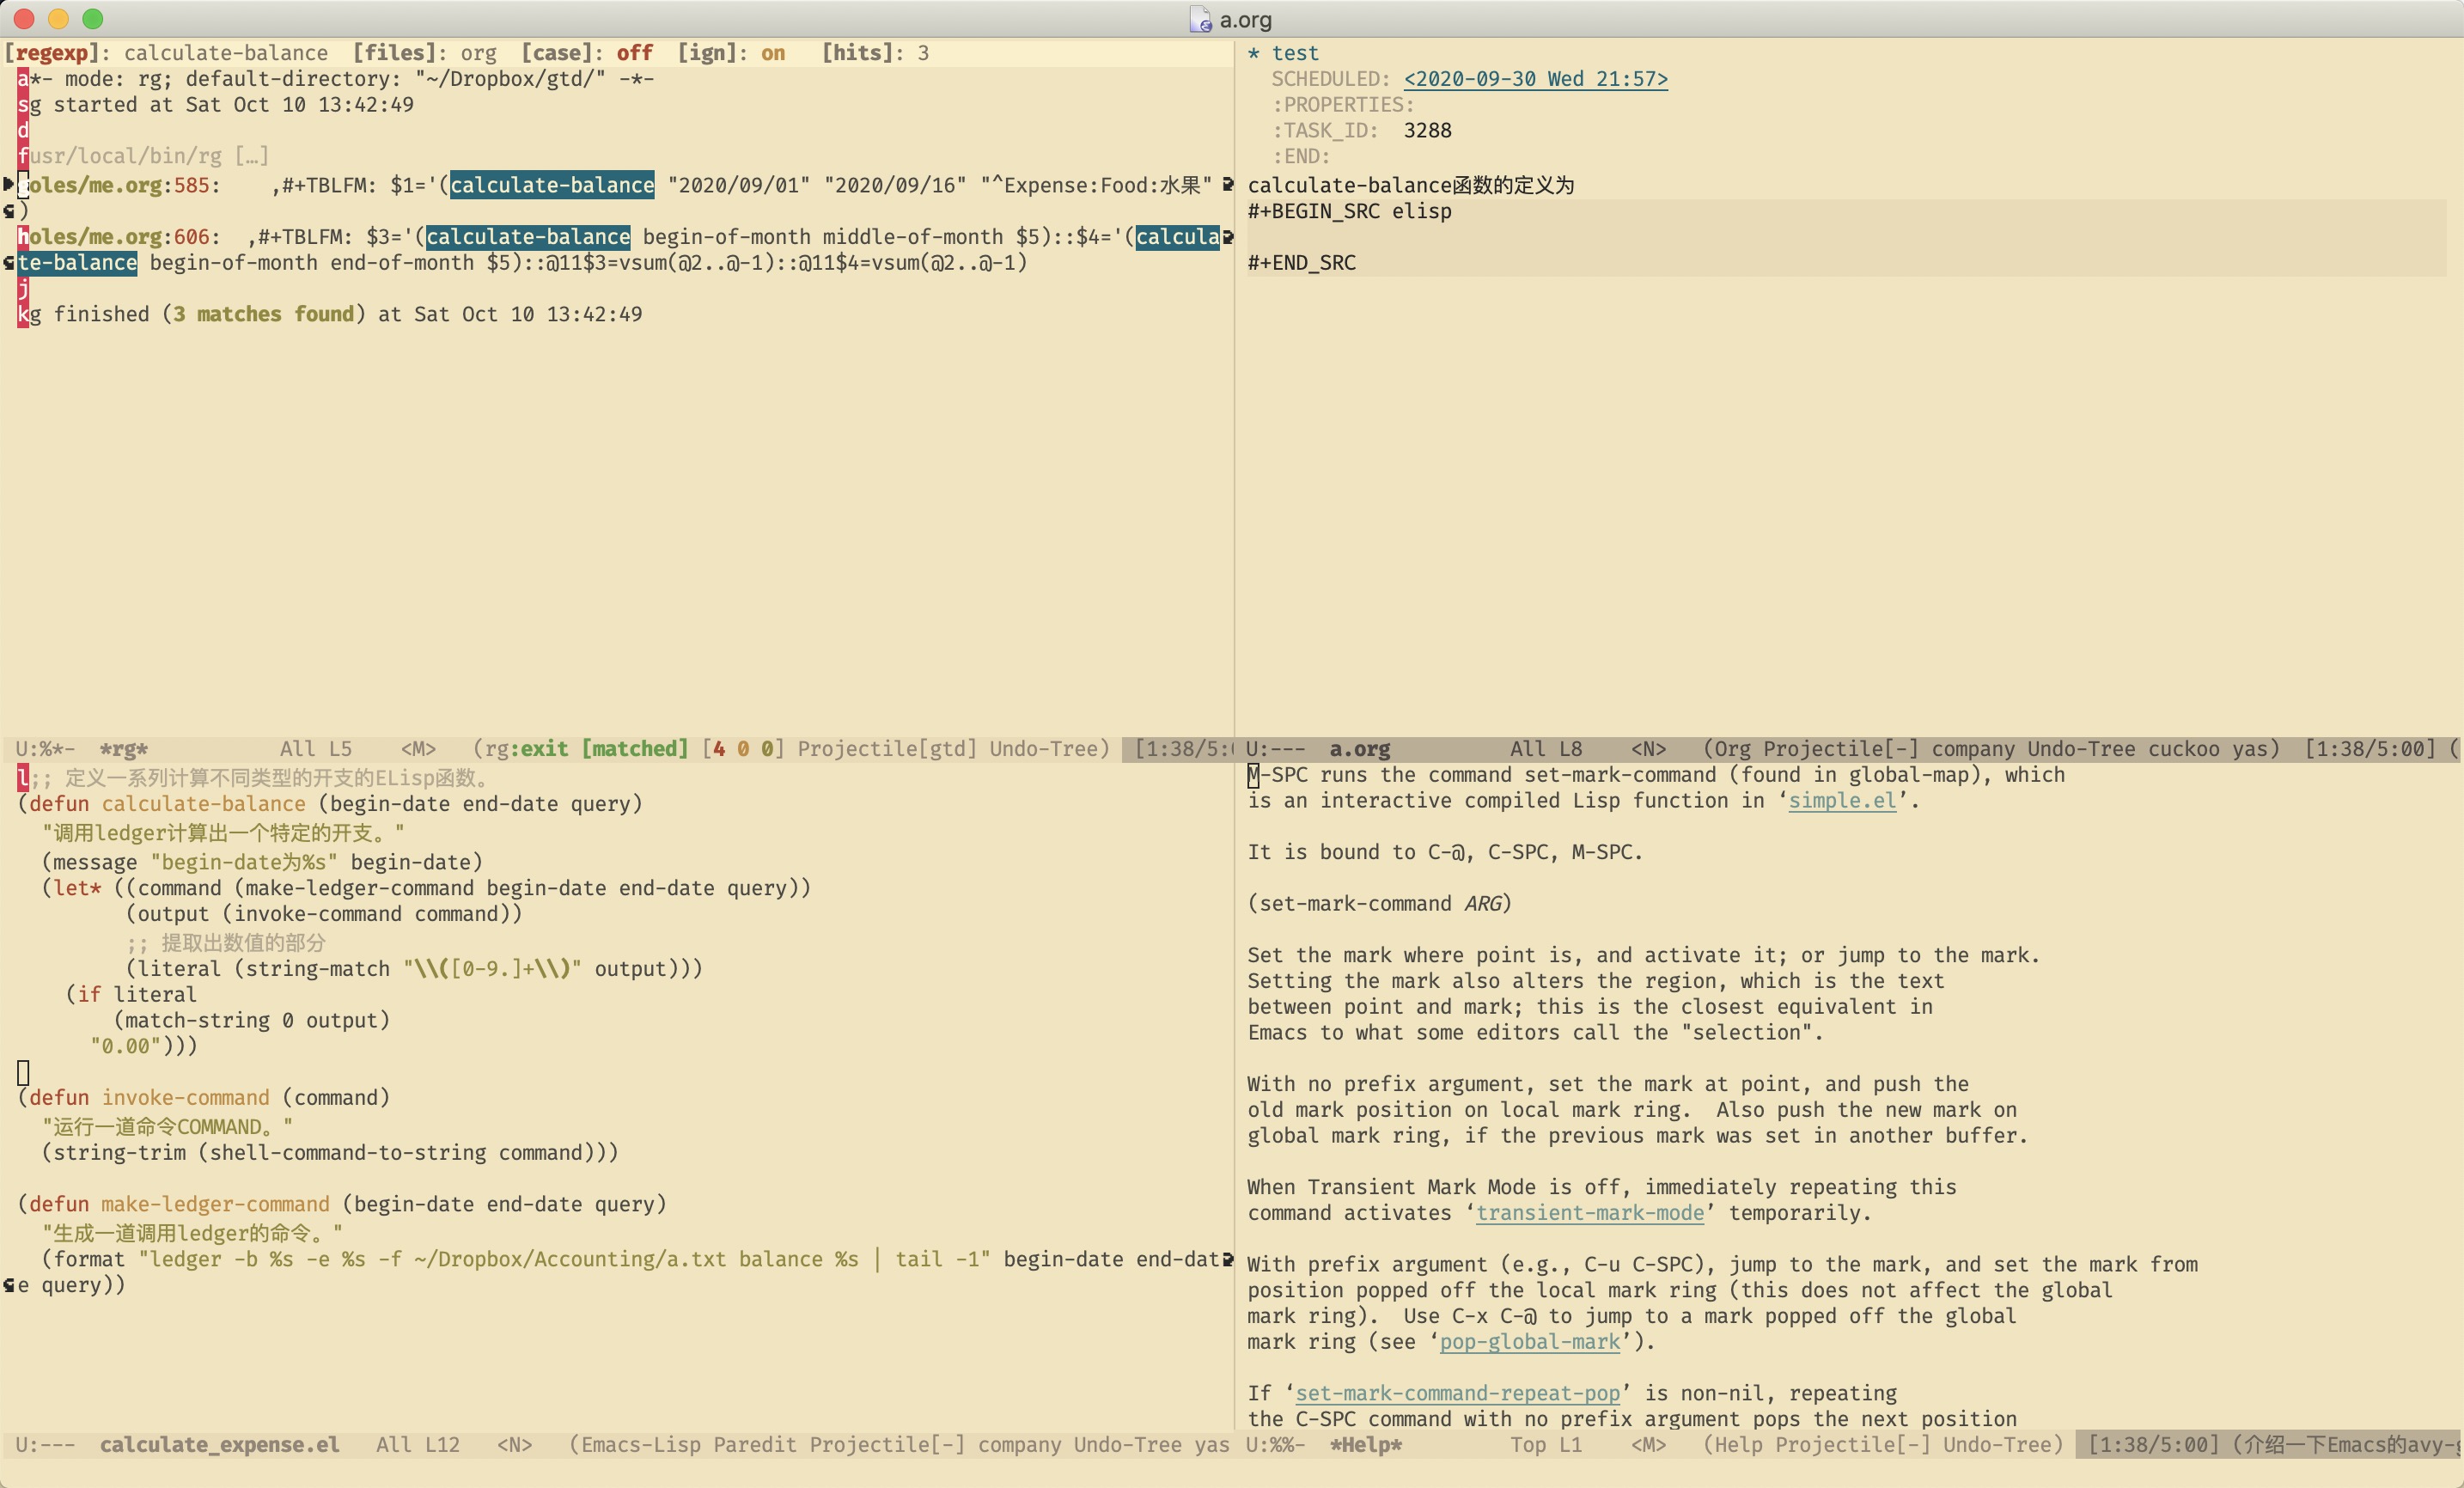Click the pomodoro timer [1:38/5:00] in Help mode line
Image resolution: width=2464 pixels, height=1488 pixels.
[x=2152, y=1445]
